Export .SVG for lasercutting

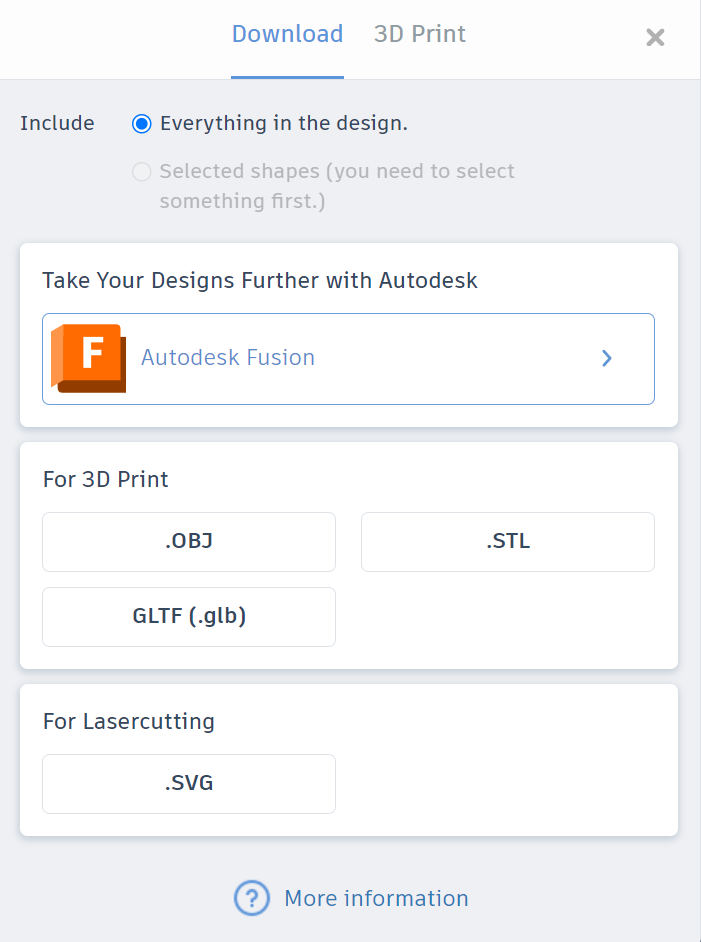click(x=189, y=783)
